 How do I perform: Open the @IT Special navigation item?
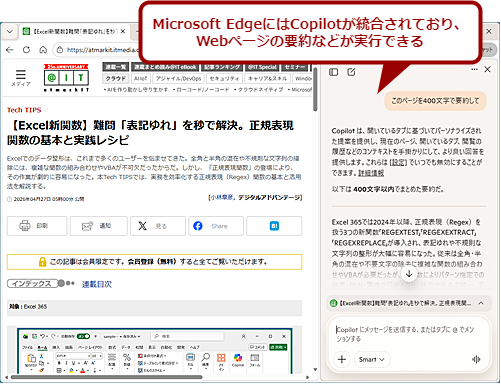pos(262,67)
